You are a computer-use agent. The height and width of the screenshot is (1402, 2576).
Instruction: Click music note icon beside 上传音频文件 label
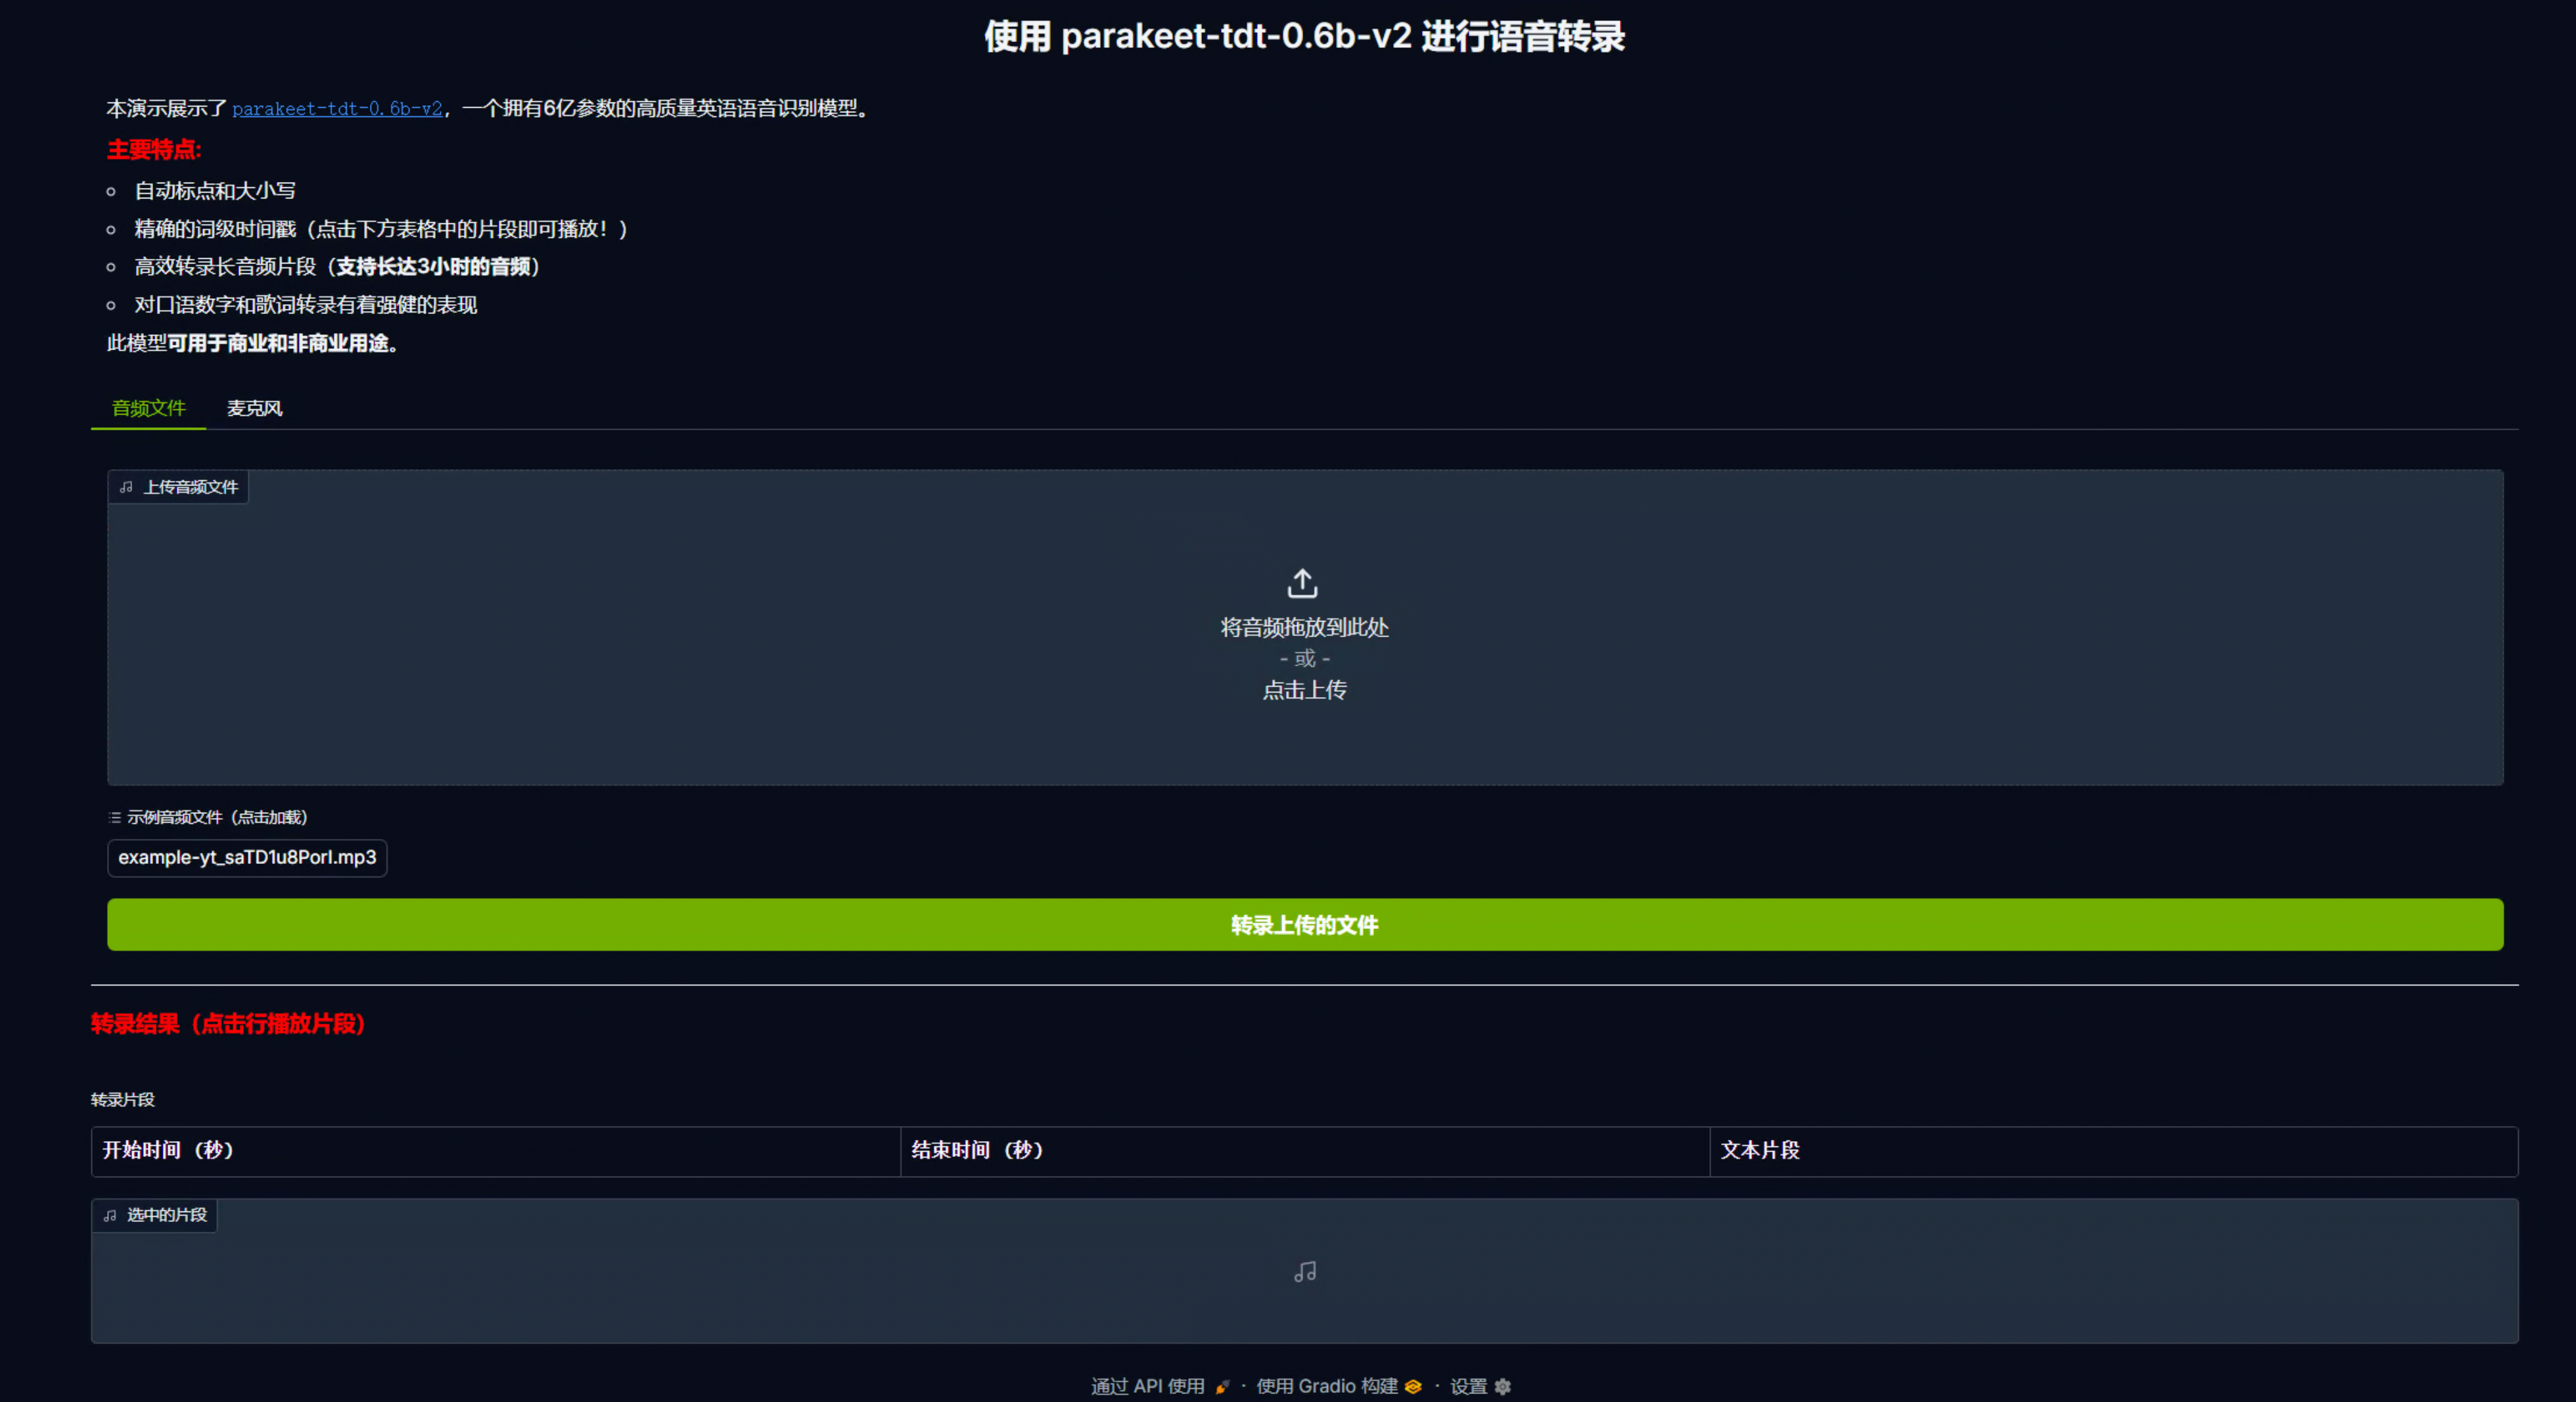pyautogui.click(x=126, y=487)
